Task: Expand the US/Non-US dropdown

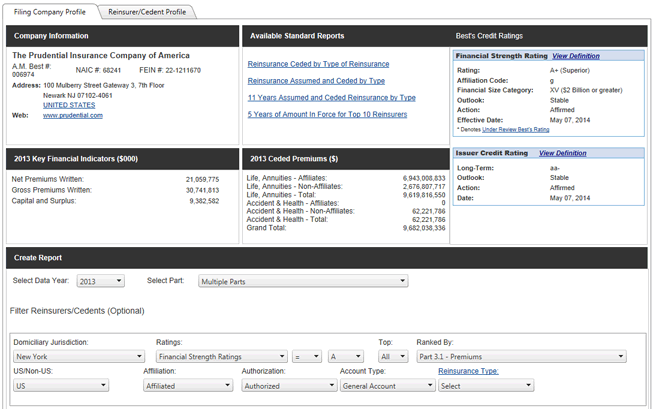Action: click(61, 386)
